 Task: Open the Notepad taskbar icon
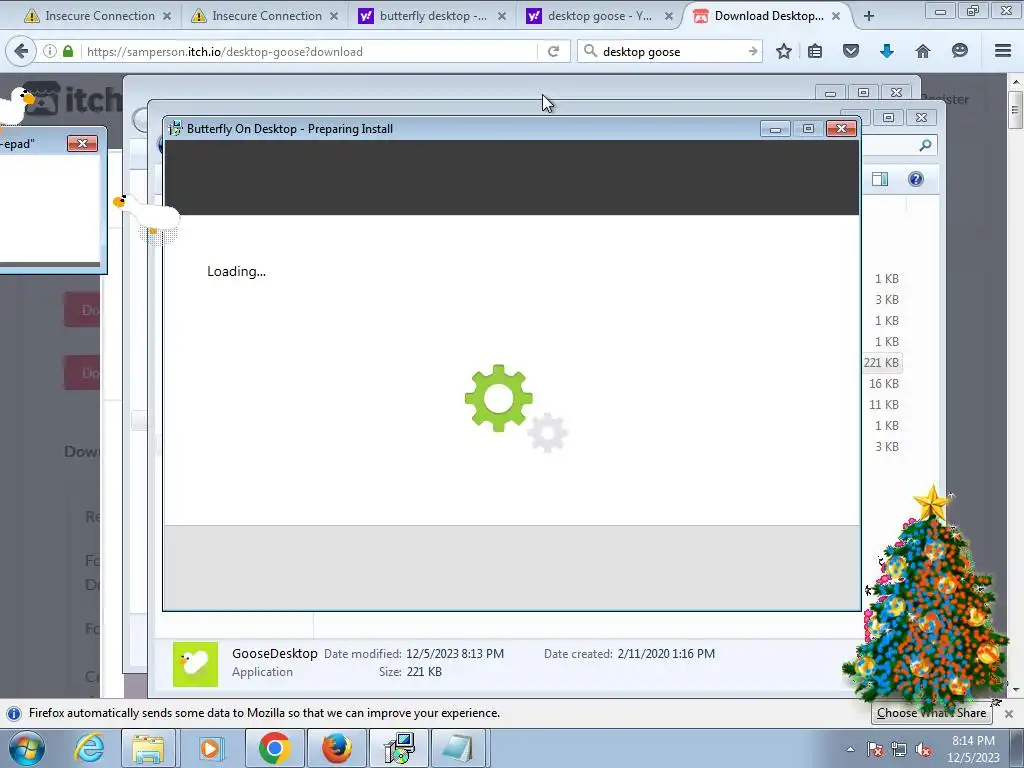click(x=457, y=748)
